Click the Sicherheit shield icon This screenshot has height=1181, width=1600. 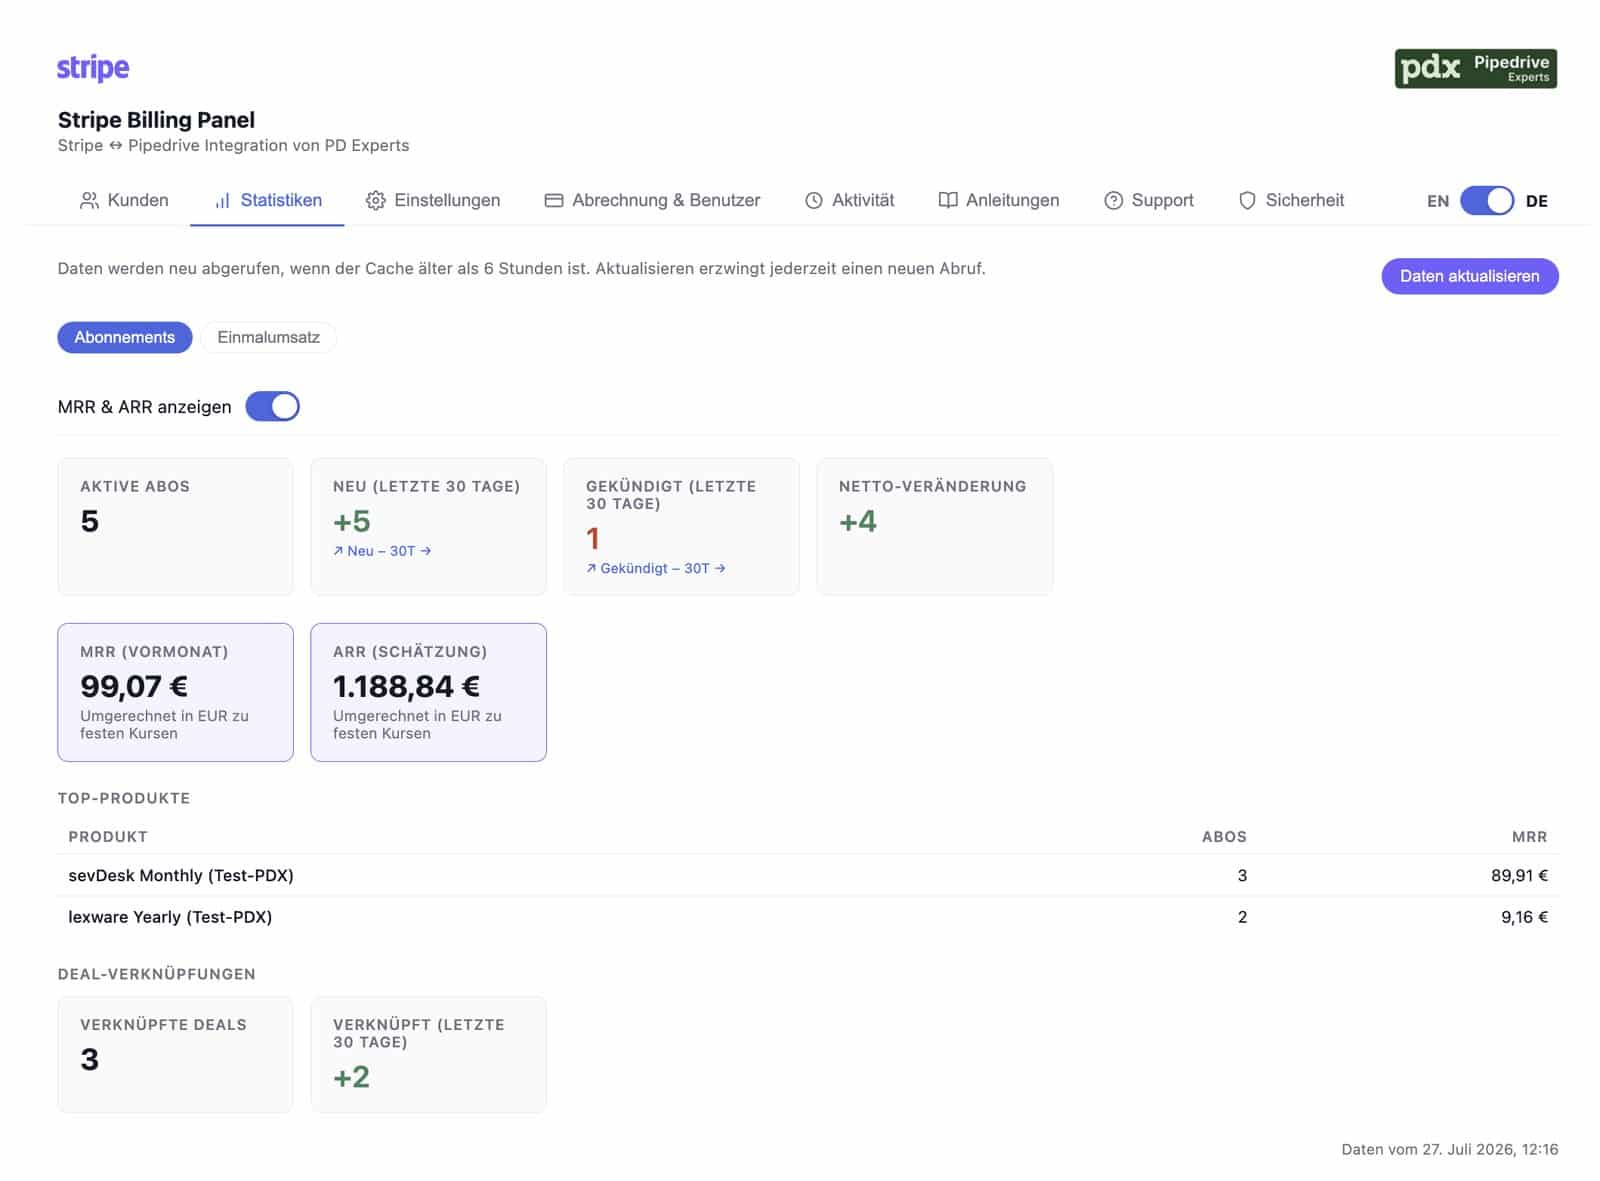pyautogui.click(x=1247, y=200)
